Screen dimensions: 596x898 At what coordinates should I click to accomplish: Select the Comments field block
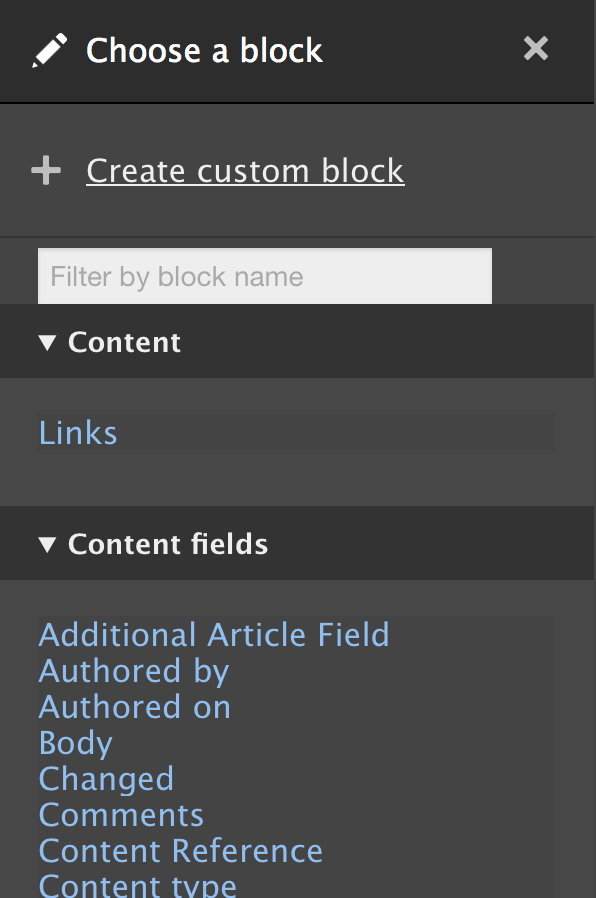tap(120, 814)
